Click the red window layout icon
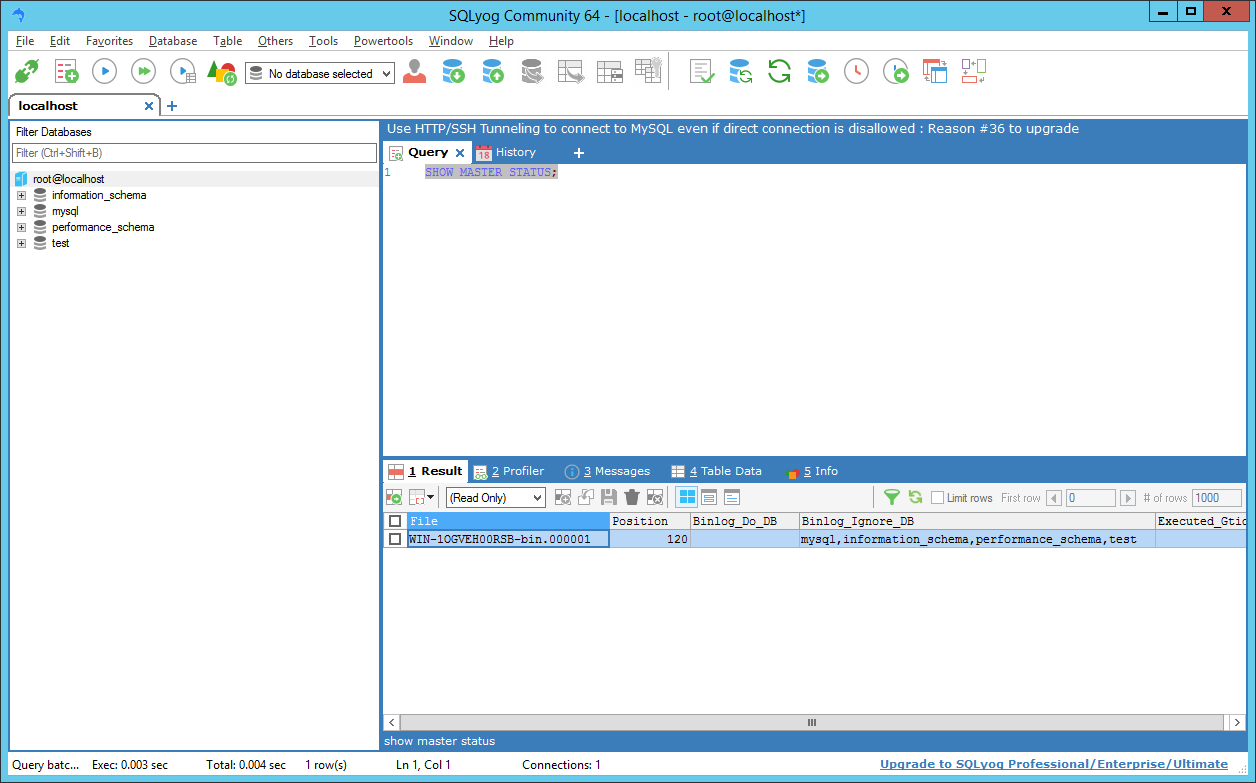Viewport: 1256px width, 783px height. (x=935, y=72)
